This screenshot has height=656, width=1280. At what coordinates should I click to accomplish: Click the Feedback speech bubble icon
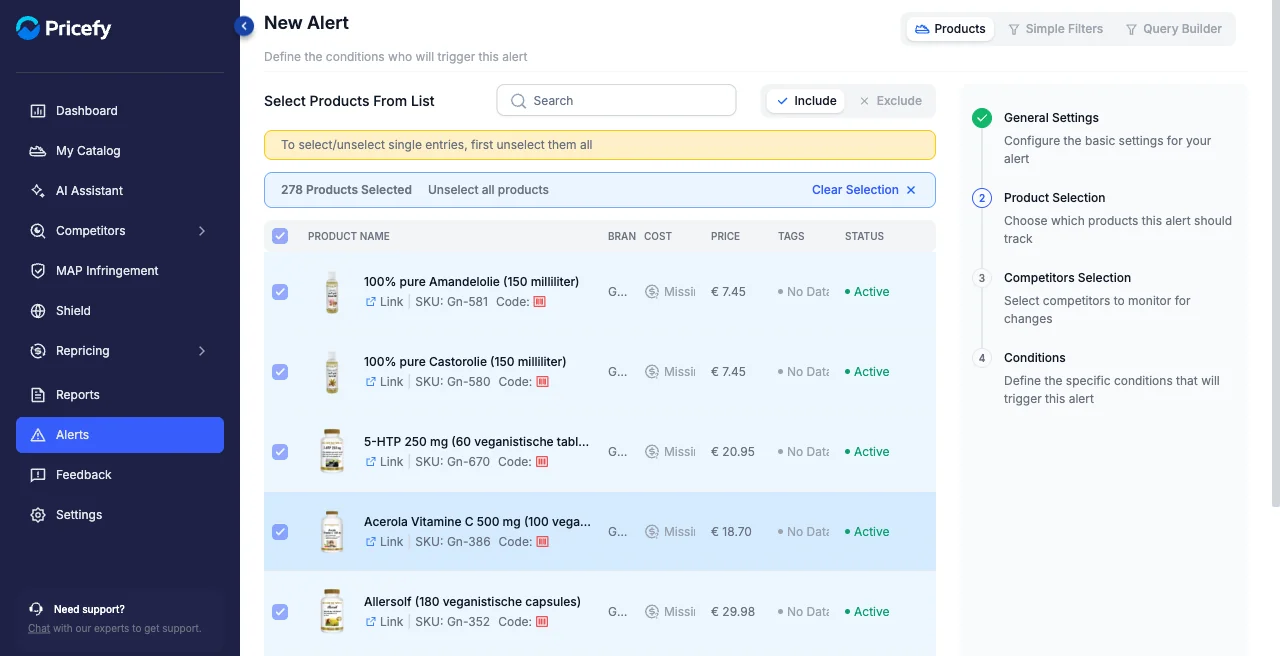pos(38,475)
